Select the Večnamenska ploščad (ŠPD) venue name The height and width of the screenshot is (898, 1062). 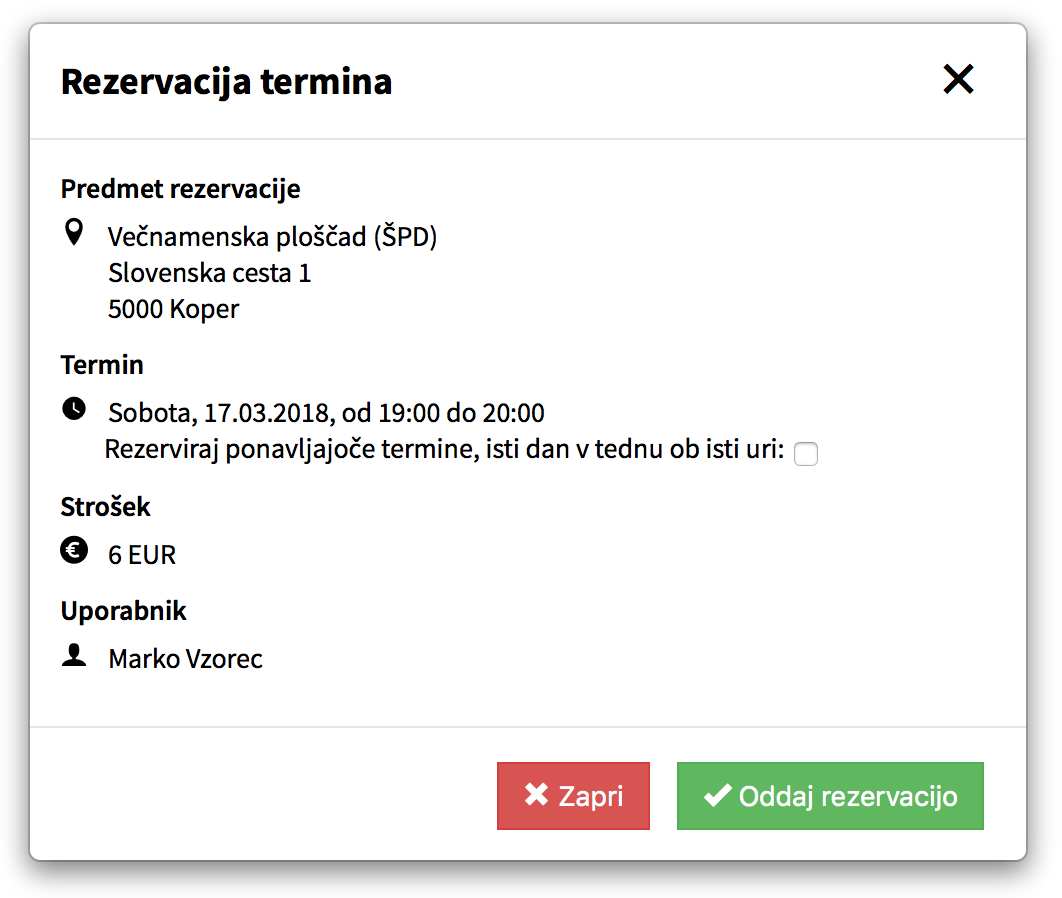[272, 237]
